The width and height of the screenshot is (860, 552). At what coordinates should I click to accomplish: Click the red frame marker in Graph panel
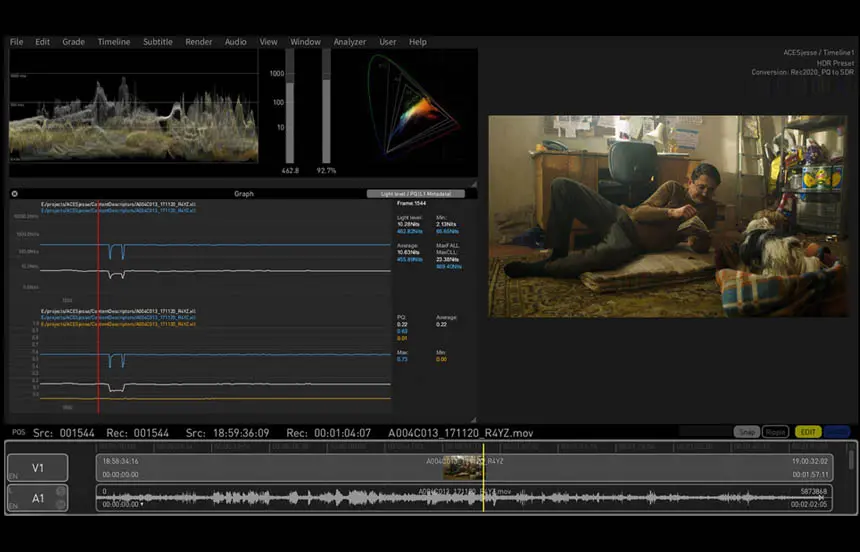(x=99, y=305)
